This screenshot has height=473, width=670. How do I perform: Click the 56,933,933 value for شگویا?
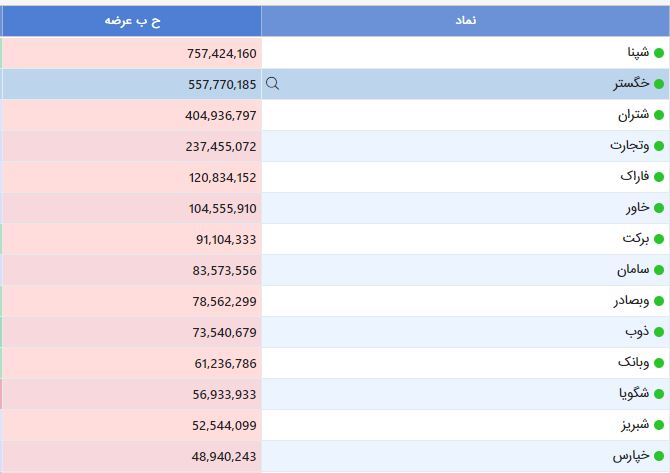(x=224, y=394)
